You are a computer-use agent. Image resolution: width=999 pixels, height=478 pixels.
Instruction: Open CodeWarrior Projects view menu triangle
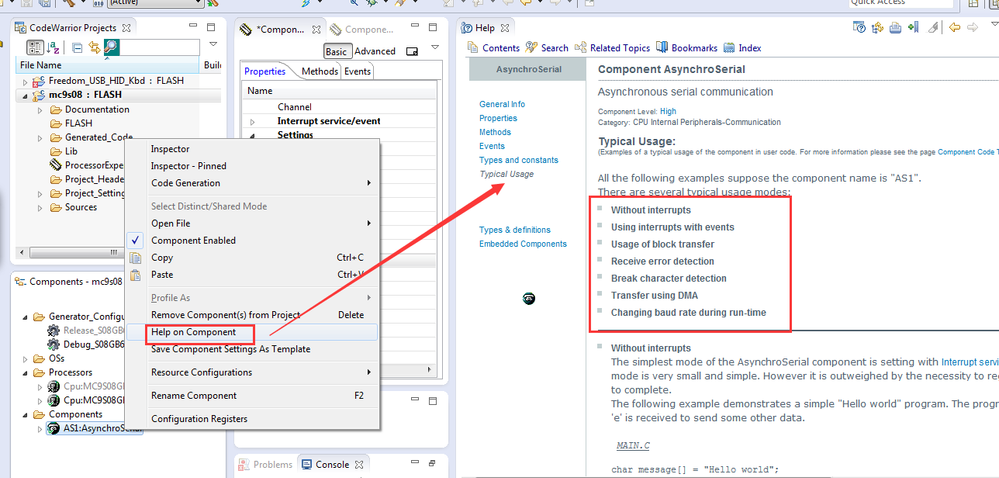point(213,45)
